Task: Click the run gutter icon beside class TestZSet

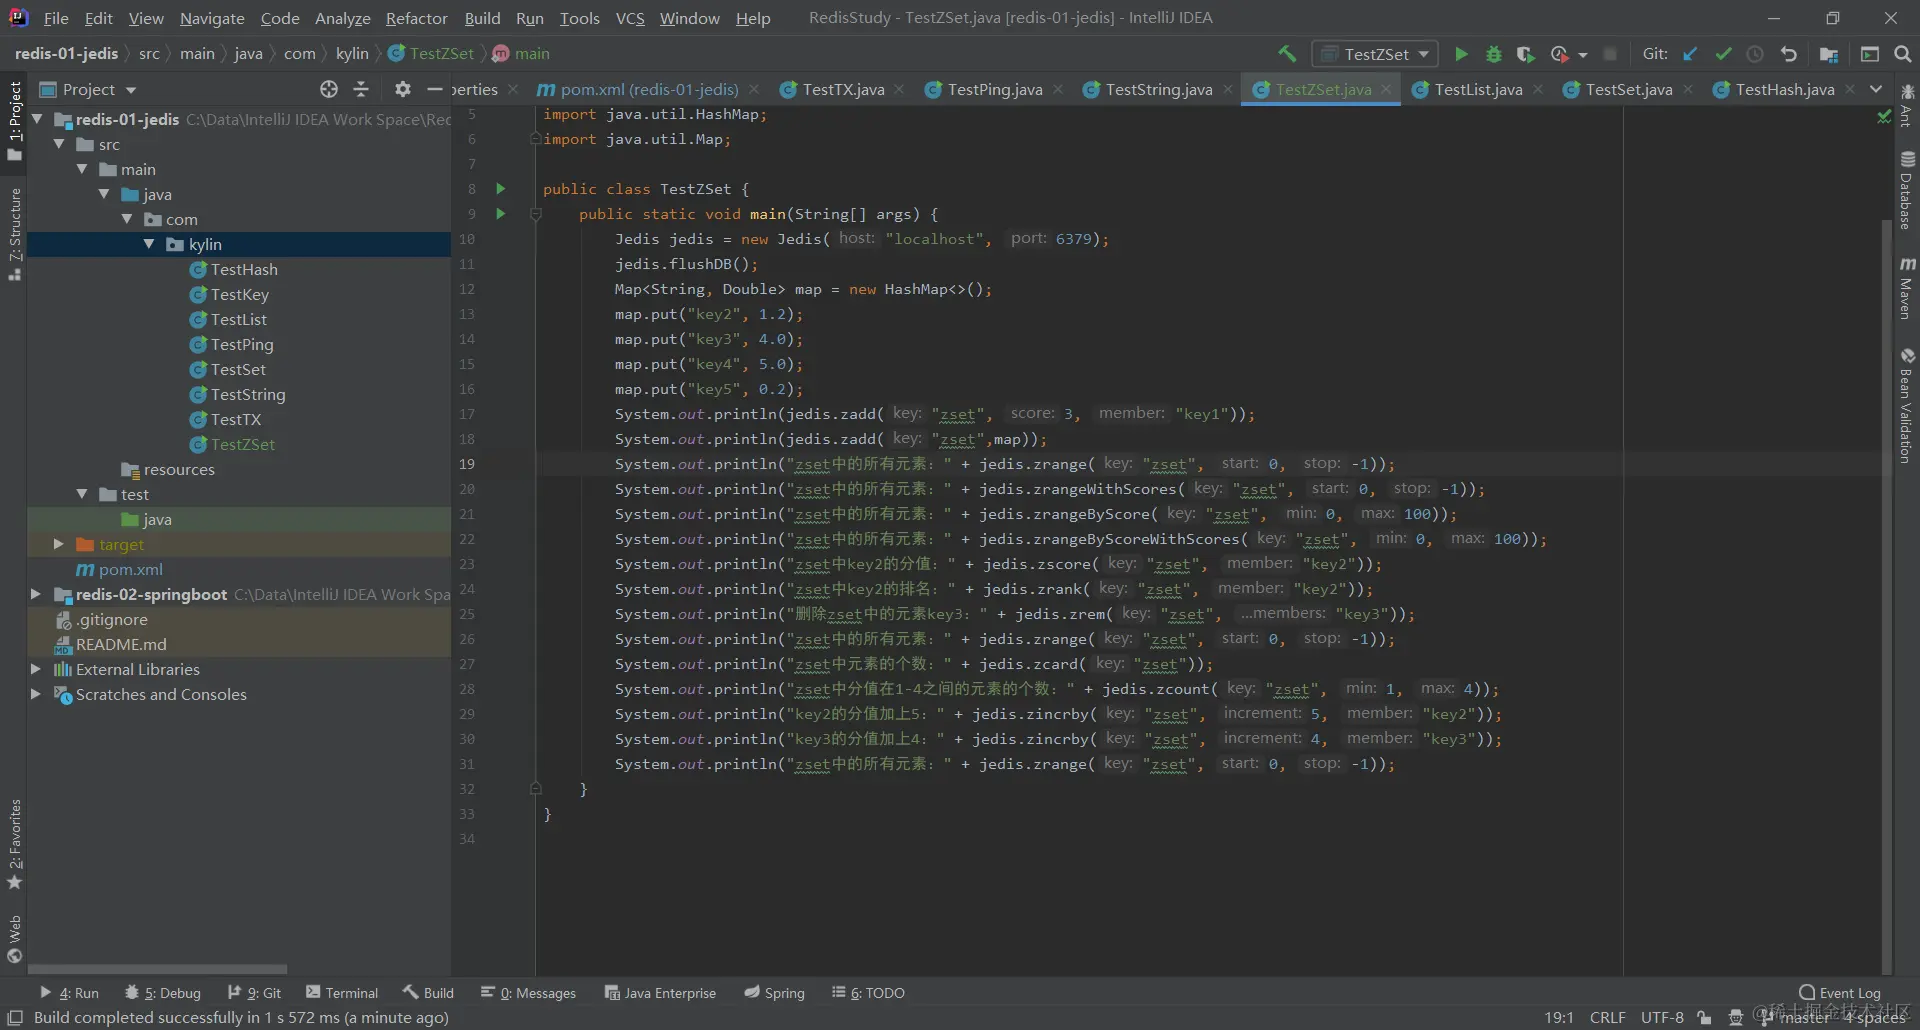Action: coord(501,188)
